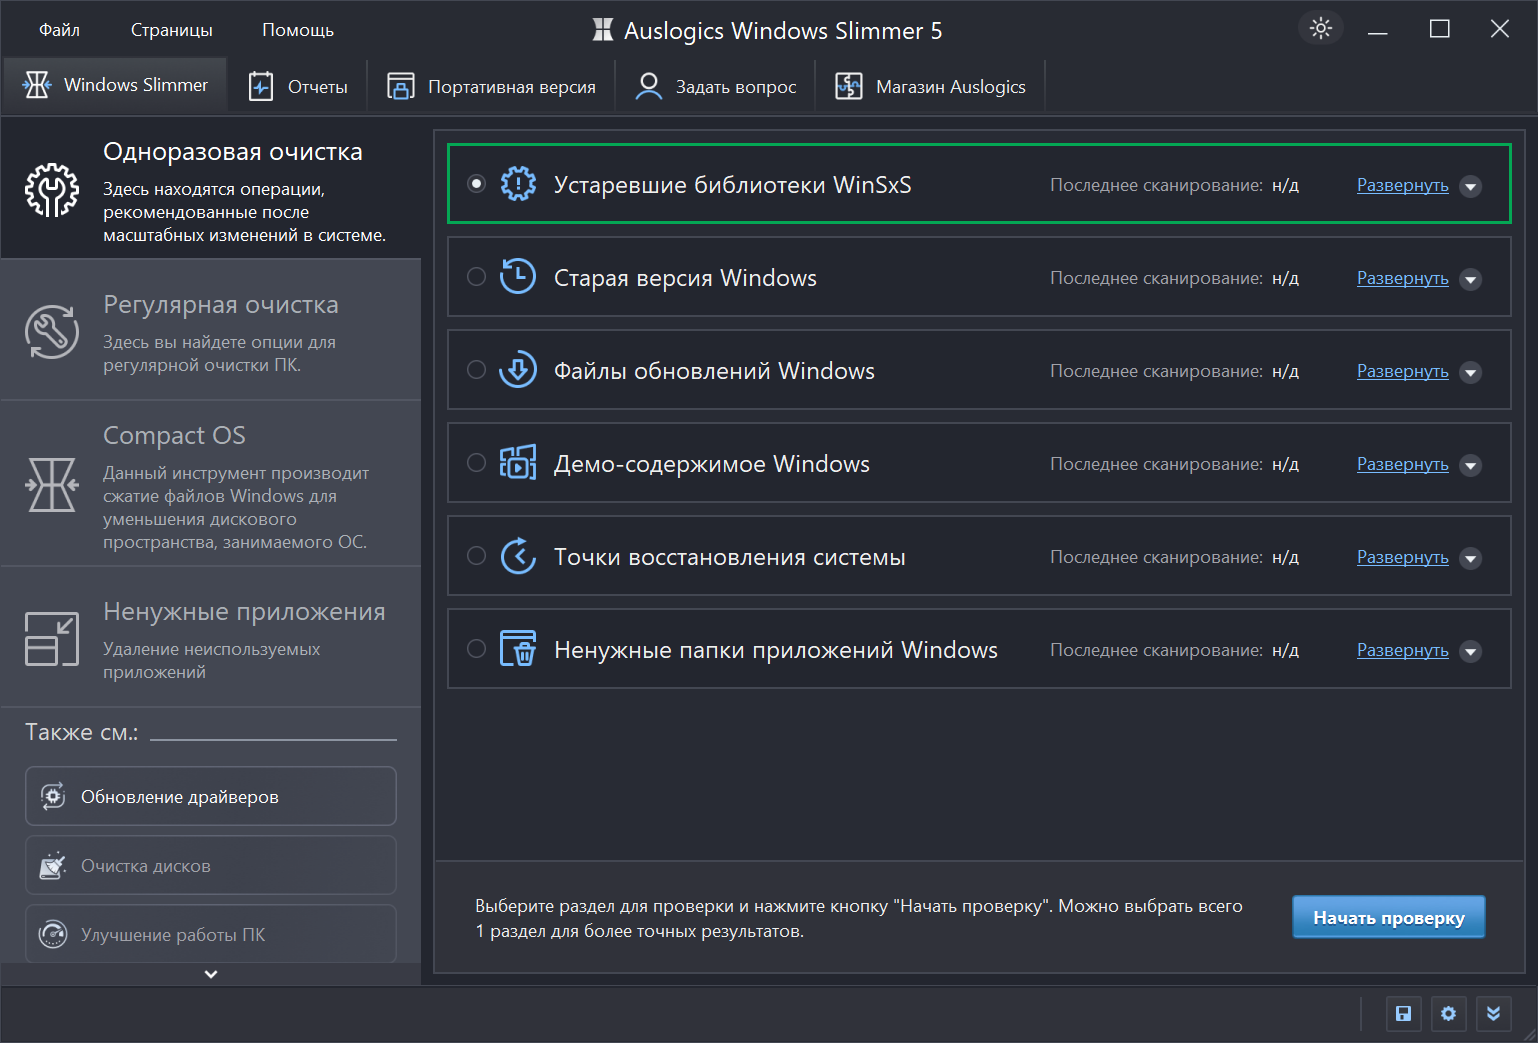Click the Очистка дисков broom icon

(x=53, y=865)
